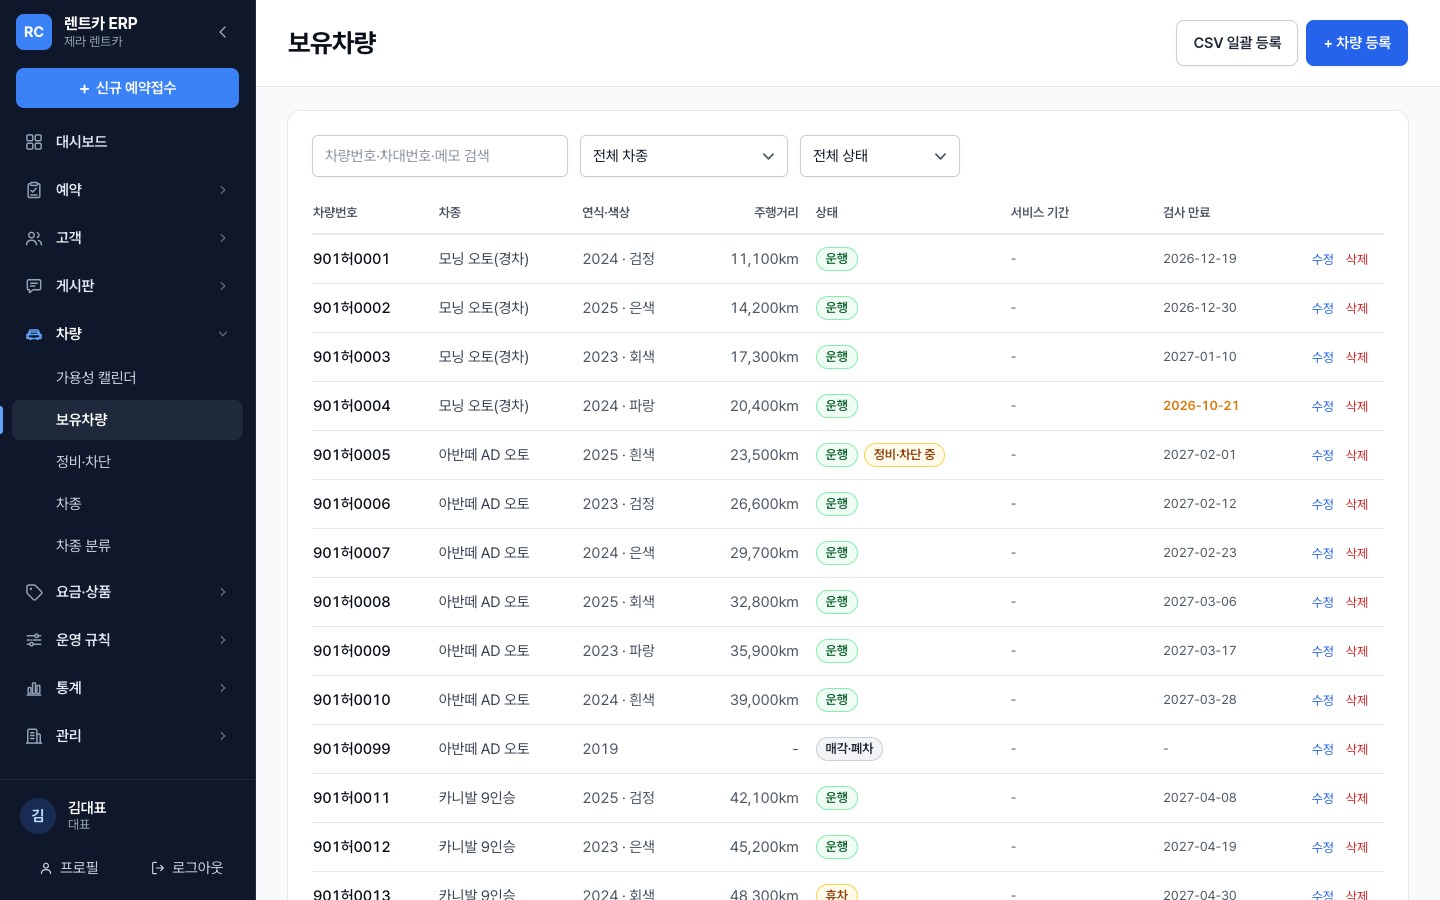Click the 차량 car icon
This screenshot has height=900, width=1440.
[34, 334]
